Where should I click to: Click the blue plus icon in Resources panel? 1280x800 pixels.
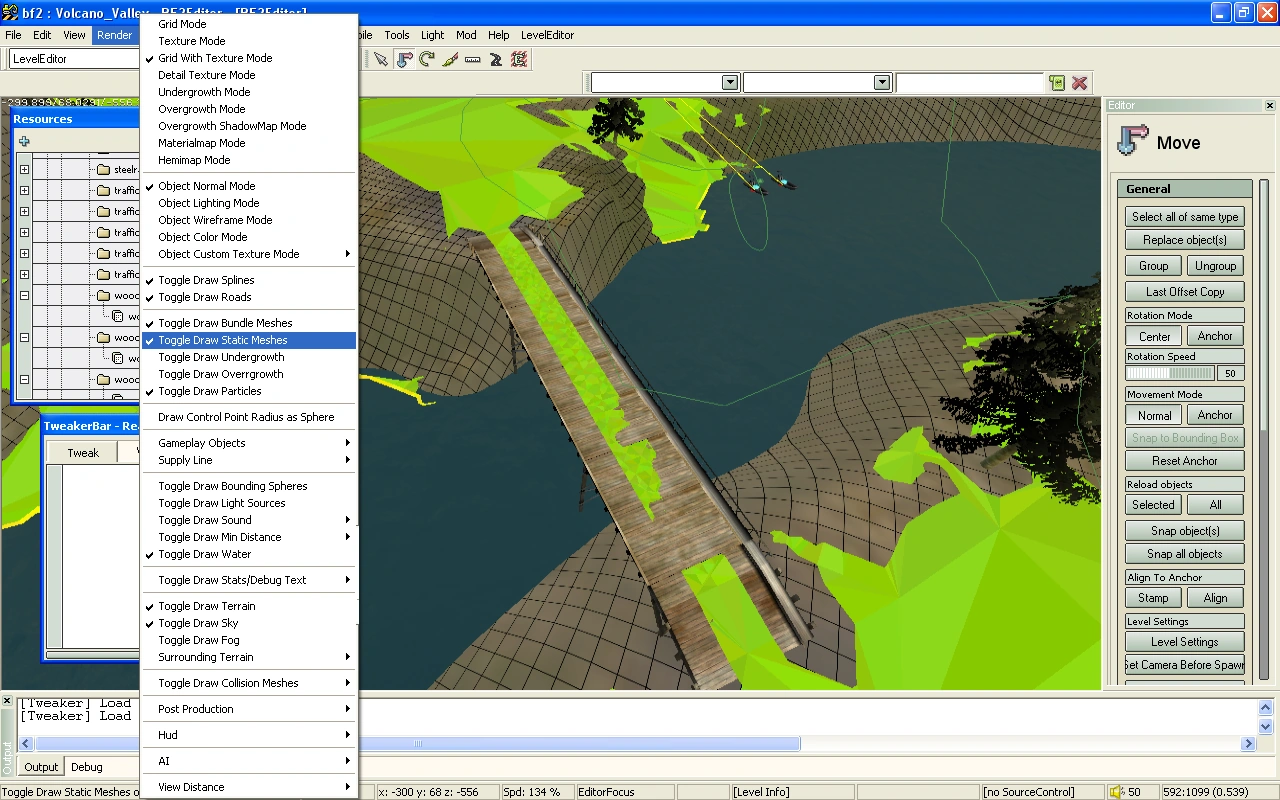[24, 142]
